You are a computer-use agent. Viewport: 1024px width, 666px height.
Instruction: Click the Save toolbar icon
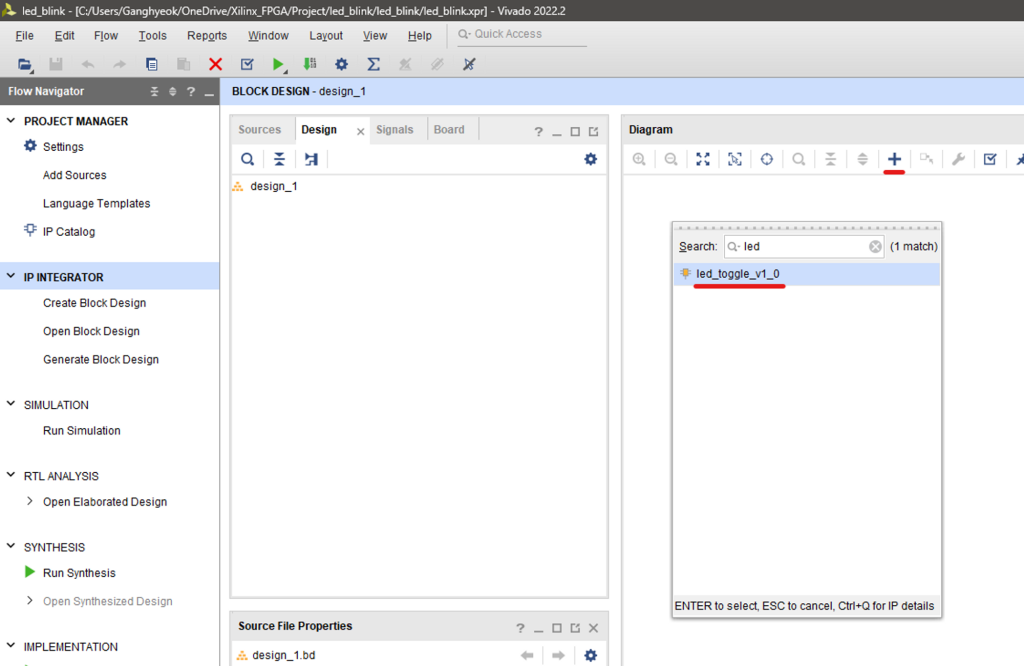coord(56,64)
